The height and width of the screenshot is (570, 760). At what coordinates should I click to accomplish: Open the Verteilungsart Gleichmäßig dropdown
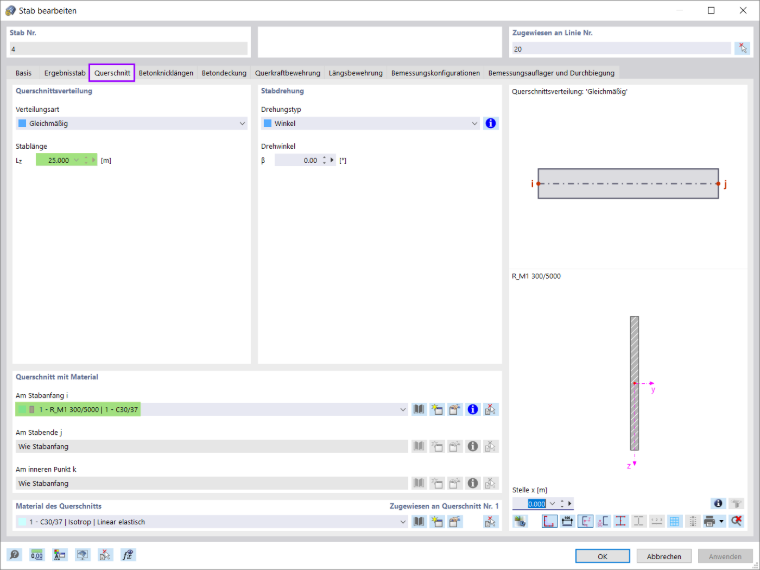tap(242, 123)
